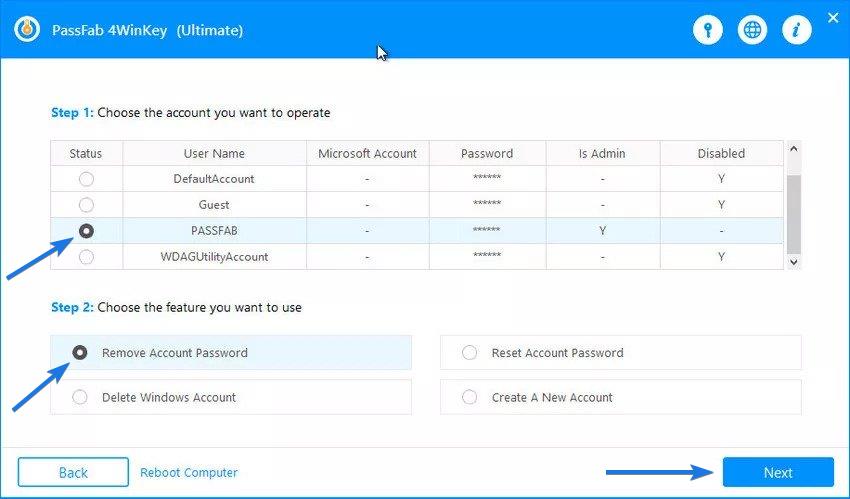Click the Next button
Viewport: 850px width, 499px height.
tap(778, 472)
